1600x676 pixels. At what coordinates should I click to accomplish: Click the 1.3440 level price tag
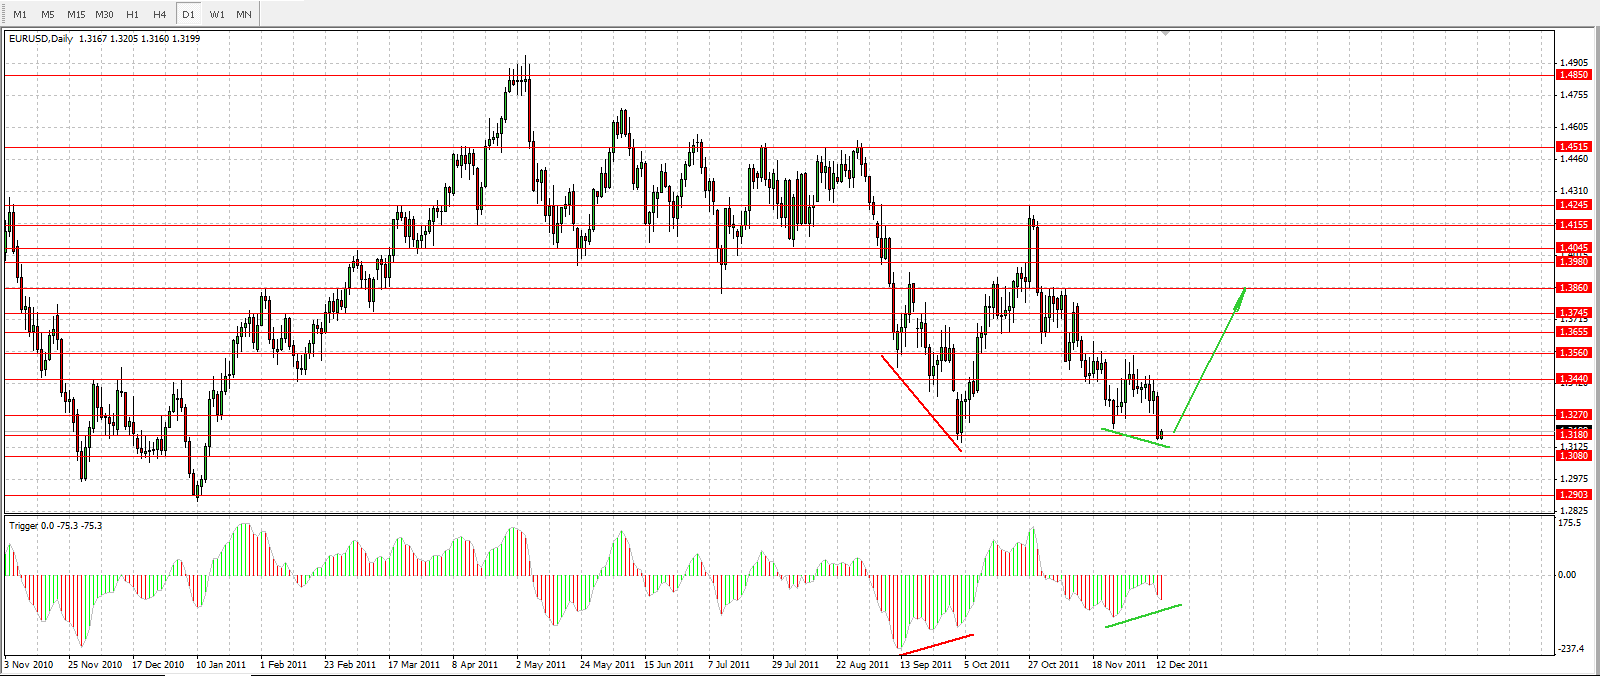(1574, 379)
